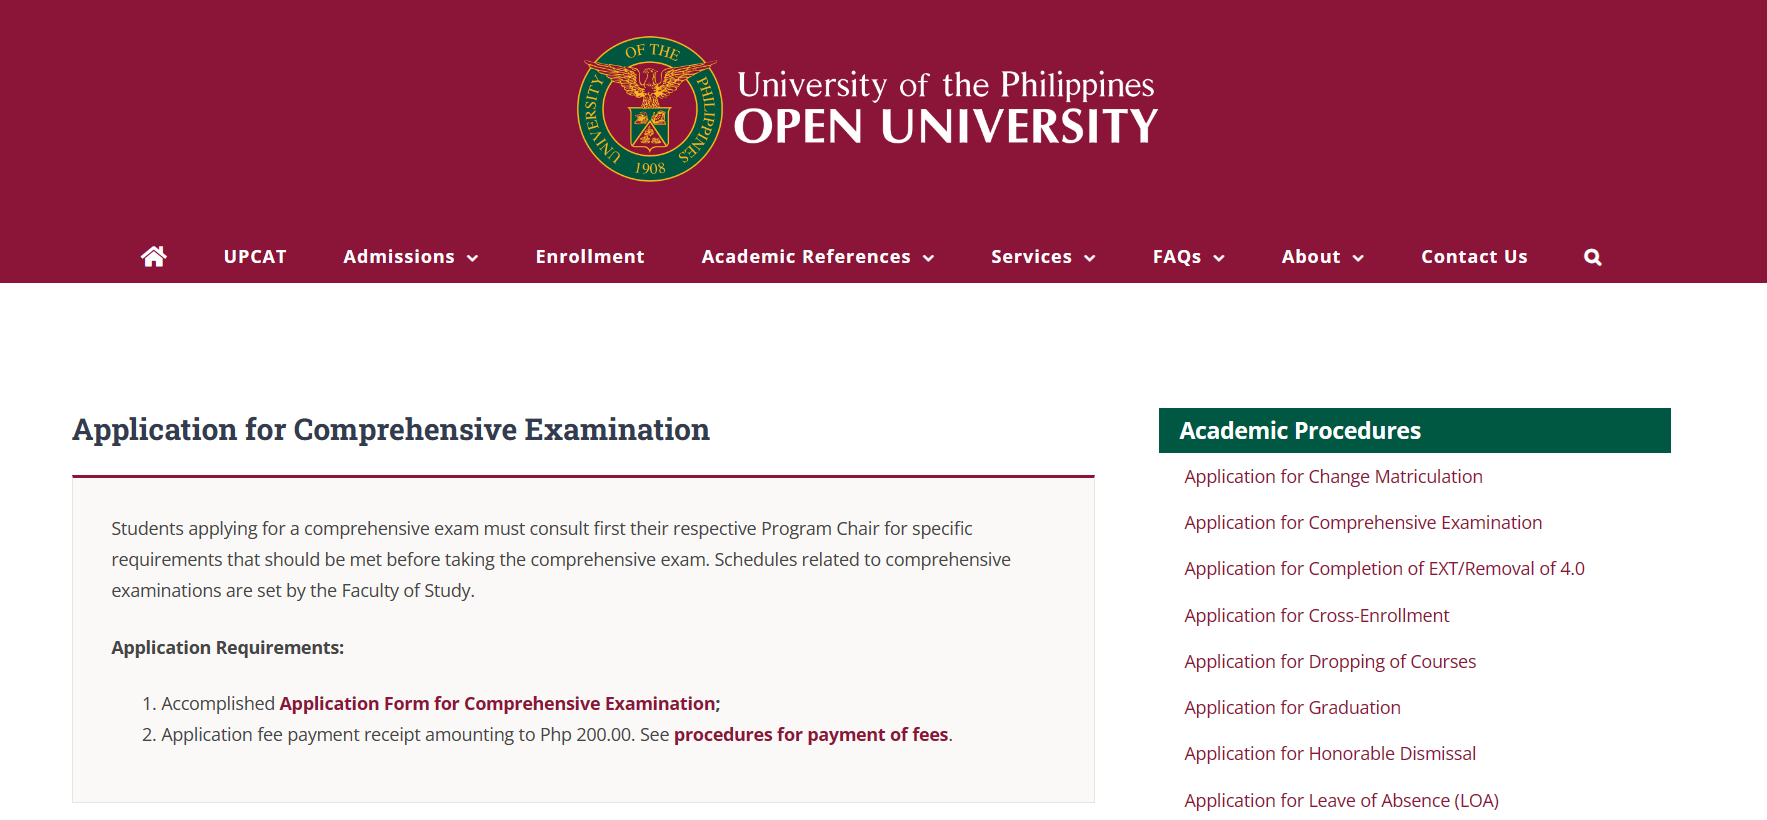Click the University of the Philippines Open University title

tap(946, 107)
